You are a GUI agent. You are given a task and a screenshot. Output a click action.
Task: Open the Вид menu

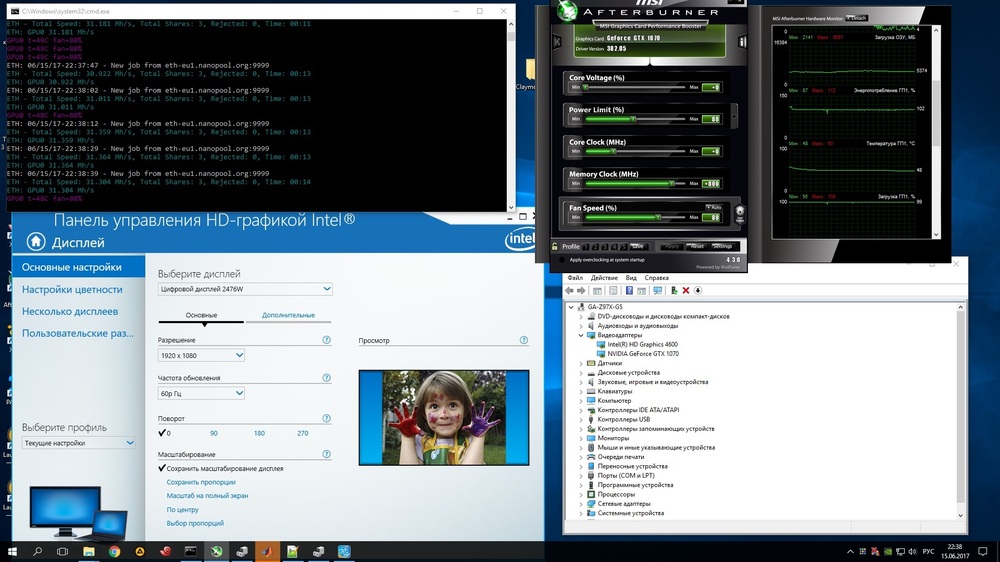[x=631, y=277]
